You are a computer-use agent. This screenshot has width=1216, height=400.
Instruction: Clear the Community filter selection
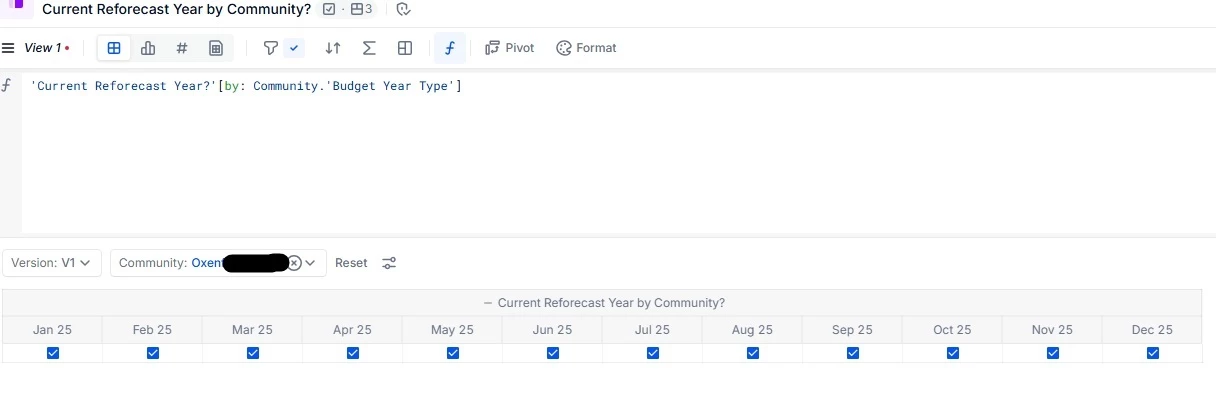point(294,263)
